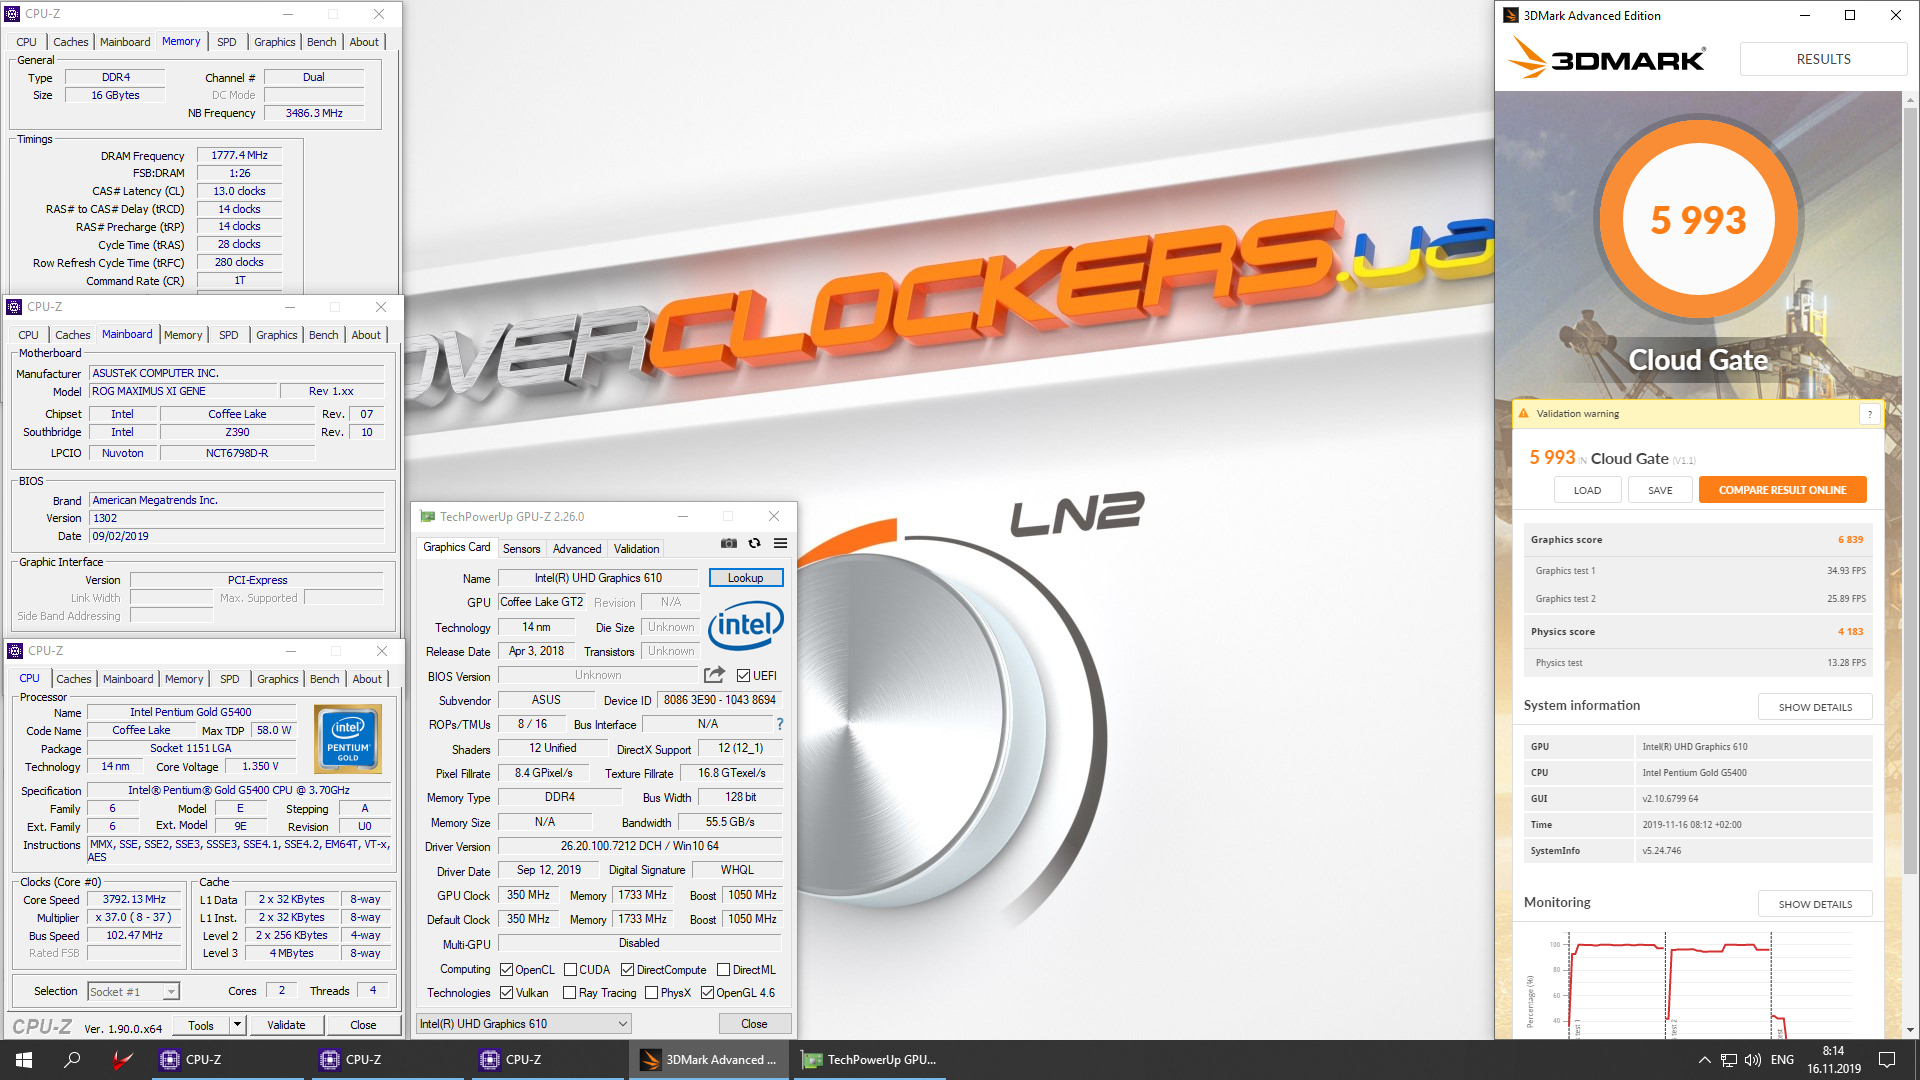Open TechPowerUp GPU-Z taskbar item
The width and height of the screenshot is (1920, 1080).
[x=870, y=1060]
